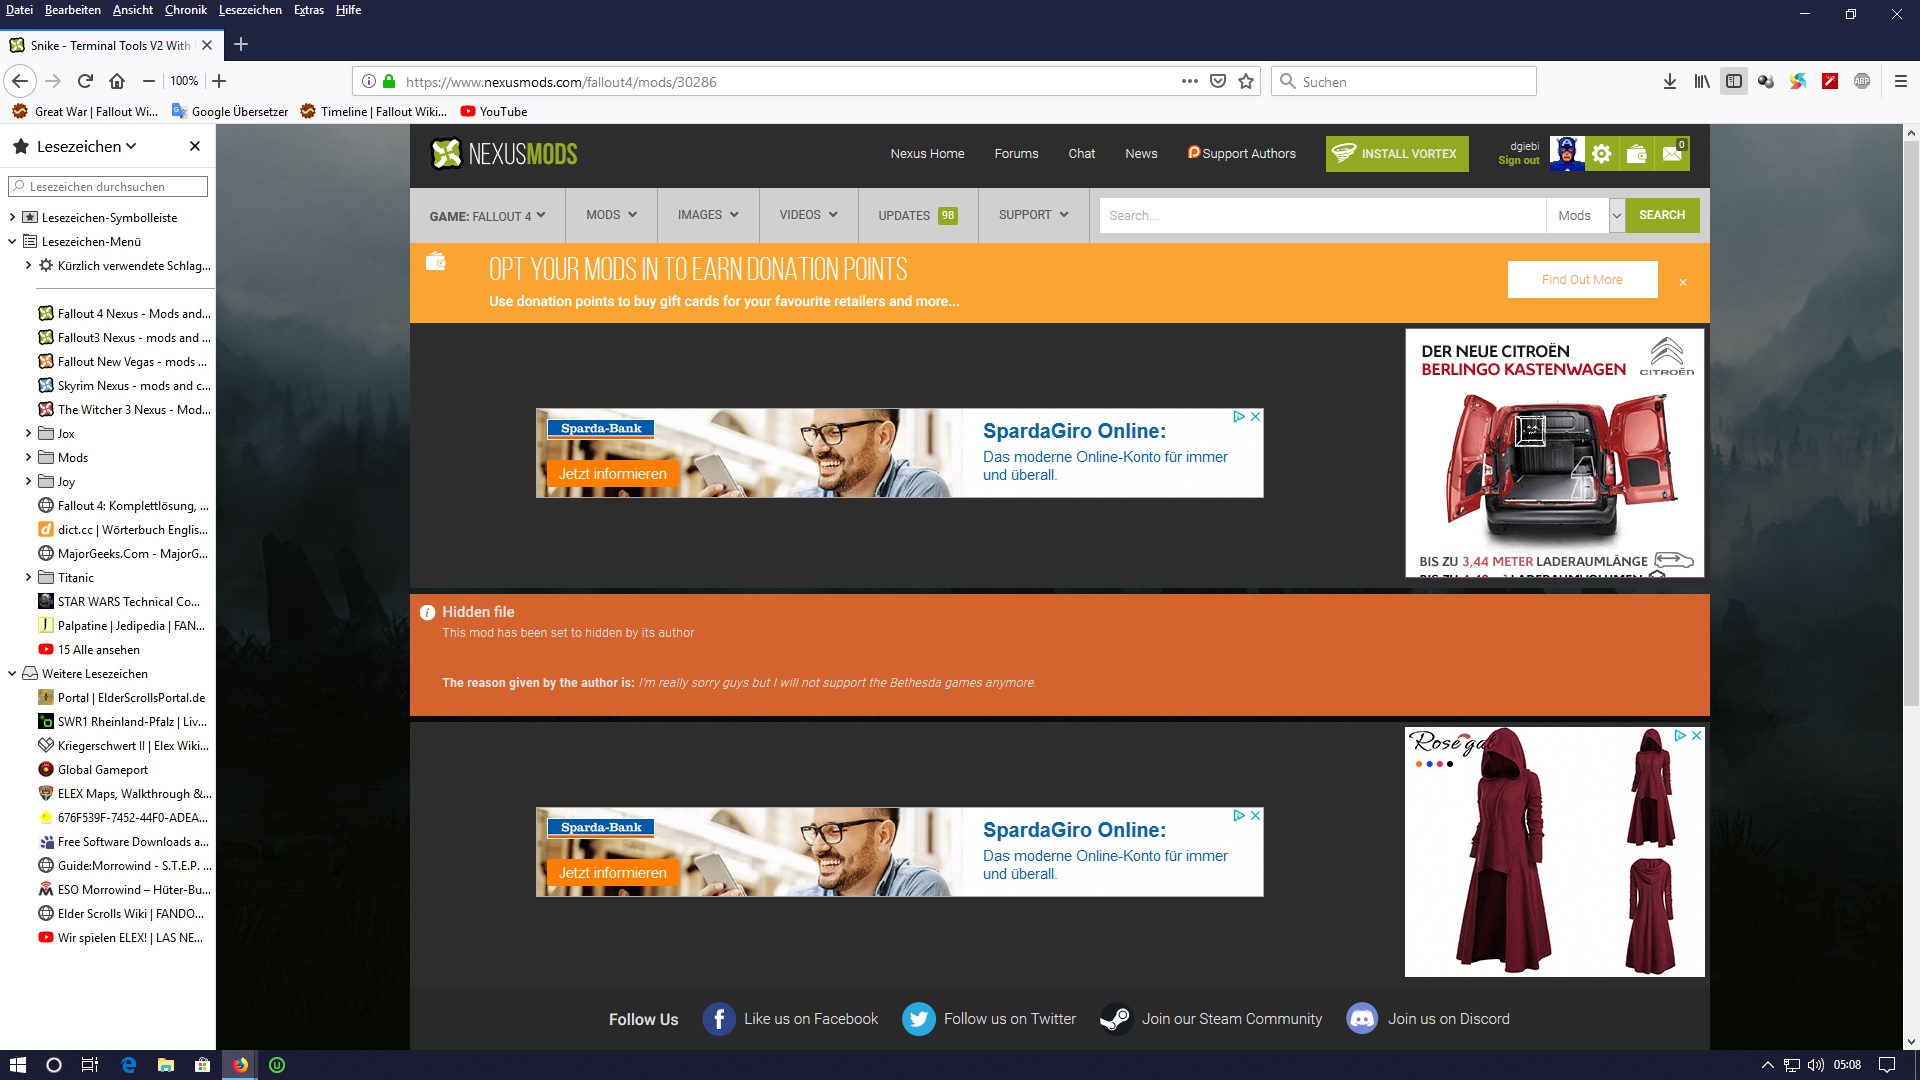Click the home page icon
This screenshot has width=1920, height=1080.
117,81
